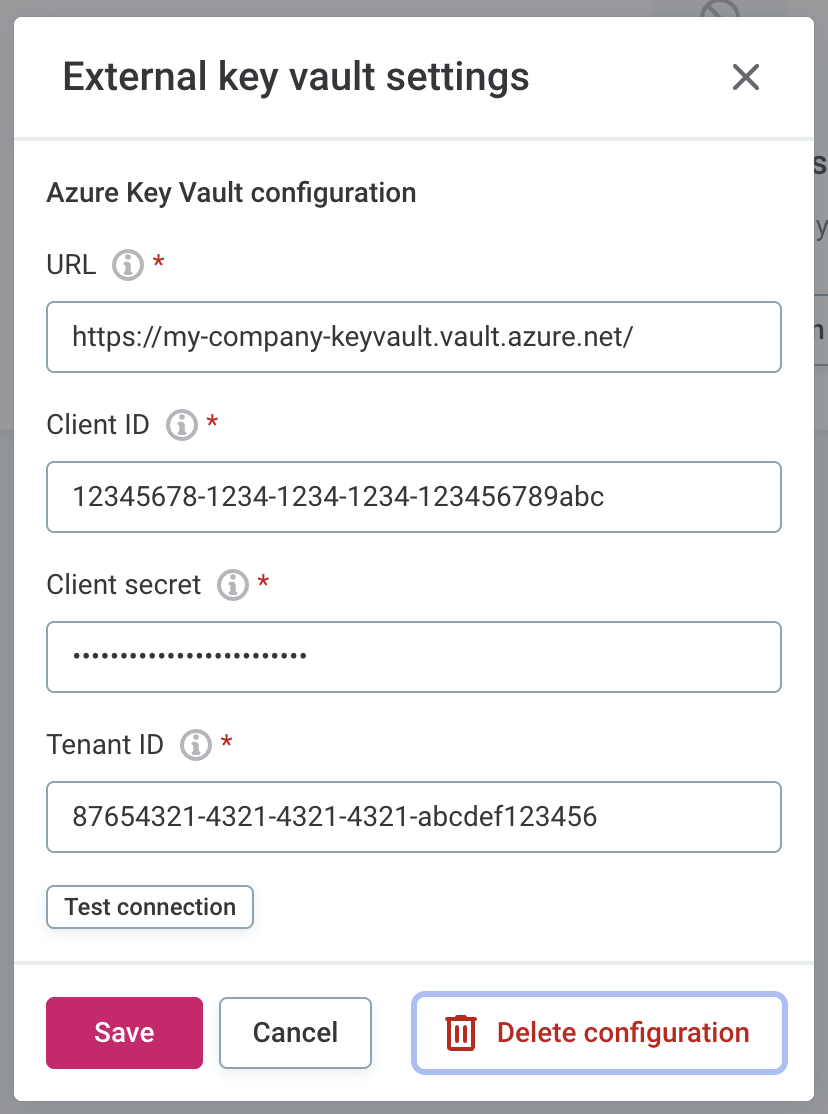Click the URL field containing the Azure address

pos(414,337)
